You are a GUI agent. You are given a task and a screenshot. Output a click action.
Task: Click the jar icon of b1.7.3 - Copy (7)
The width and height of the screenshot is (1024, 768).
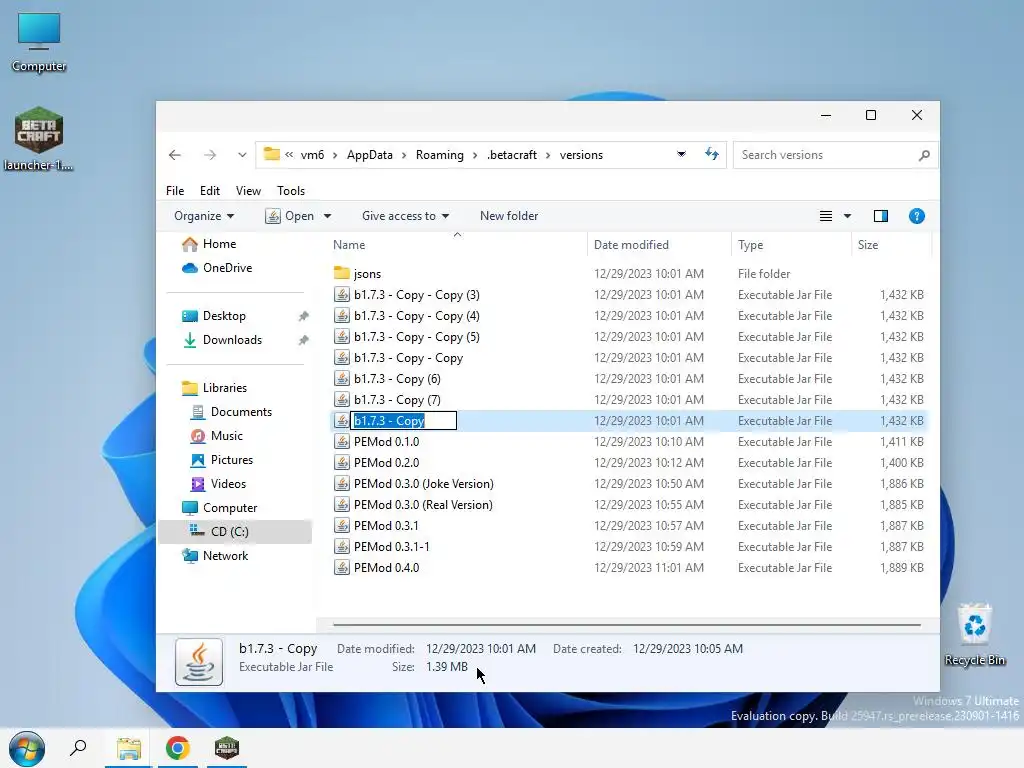click(x=342, y=400)
